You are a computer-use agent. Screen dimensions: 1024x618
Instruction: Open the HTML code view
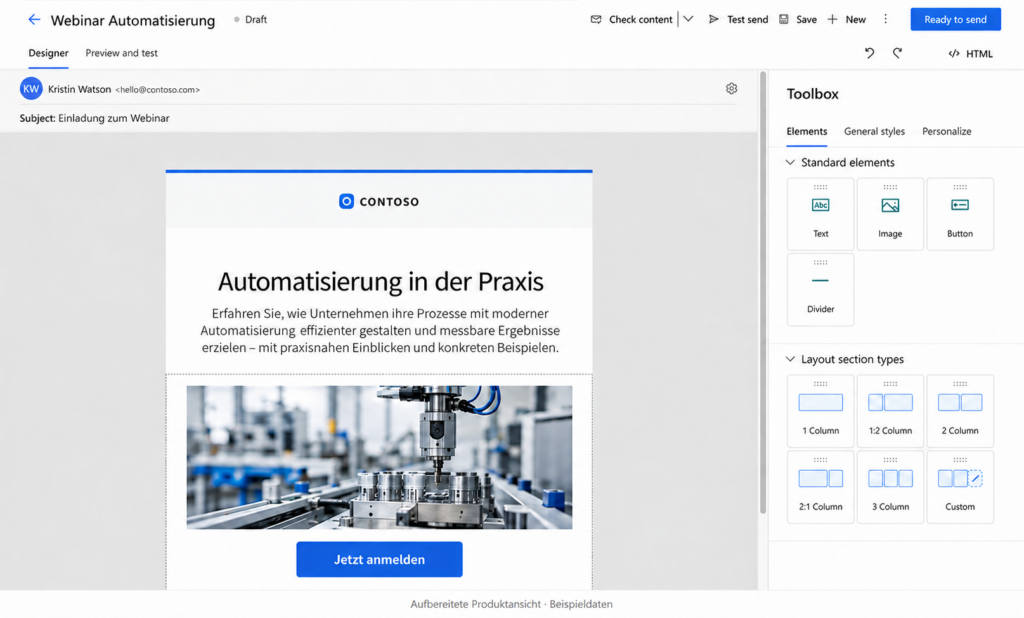tap(970, 54)
